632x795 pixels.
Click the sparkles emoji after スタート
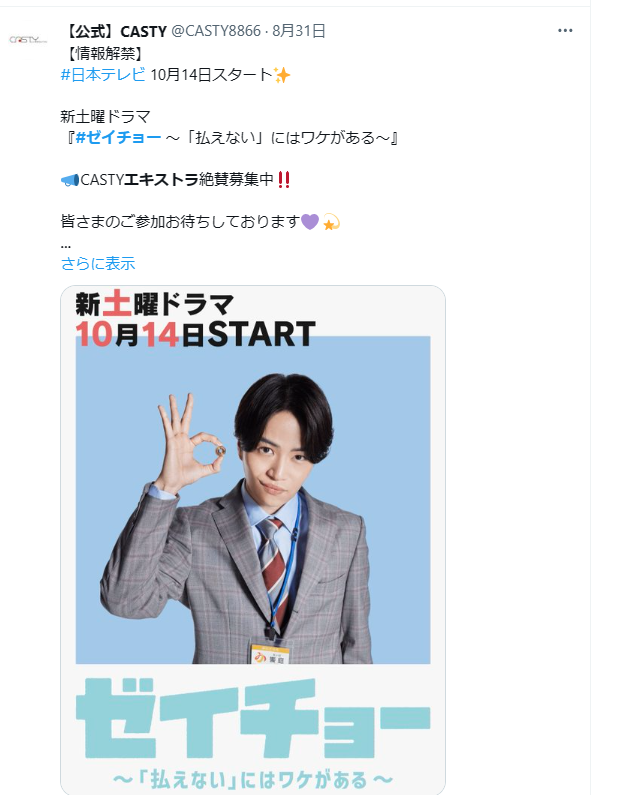(x=282, y=75)
